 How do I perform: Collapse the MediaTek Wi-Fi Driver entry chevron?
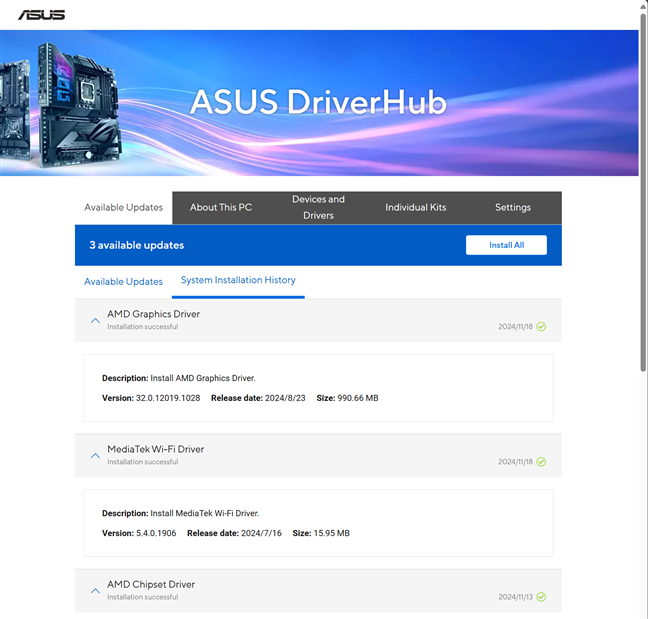click(95, 455)
